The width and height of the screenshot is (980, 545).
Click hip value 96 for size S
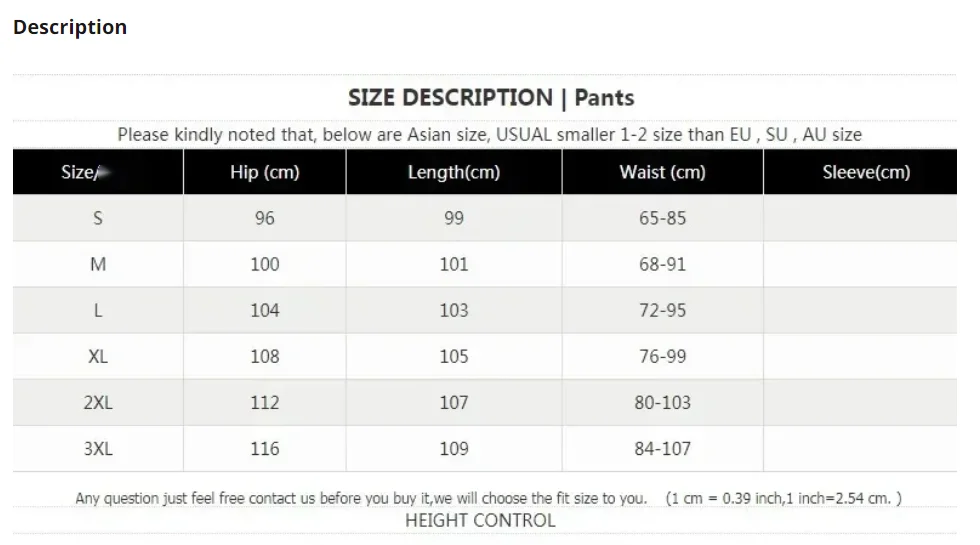tap(264, 218)
